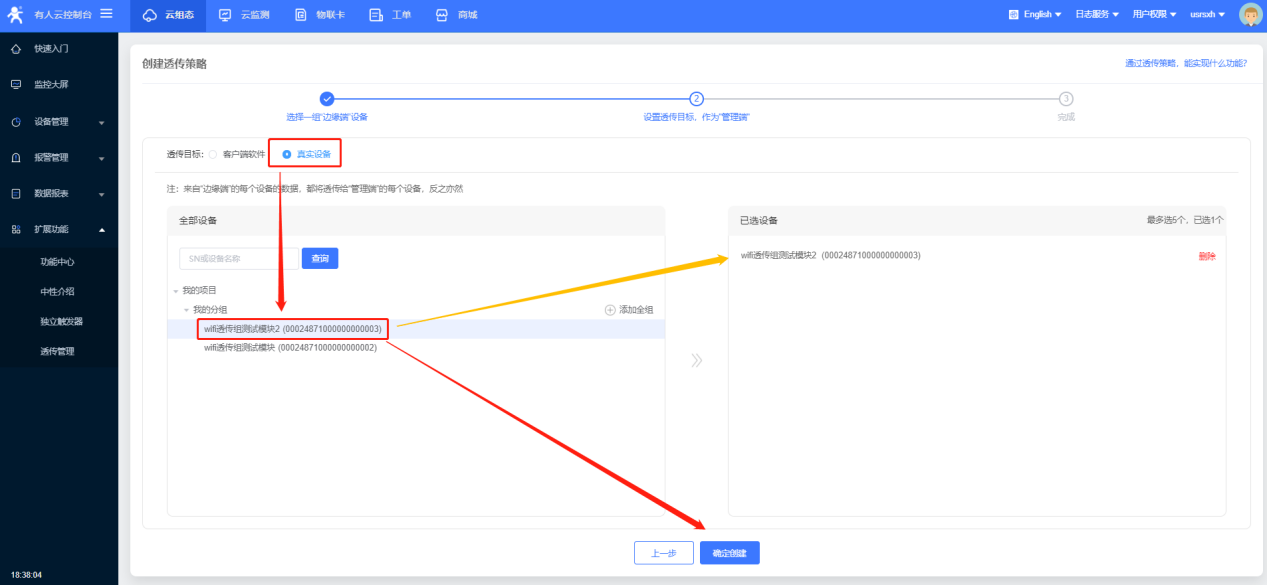Click the hamburger menu icon beside 有人云控制台
The image size is (1267, 585).
[106, 13]
